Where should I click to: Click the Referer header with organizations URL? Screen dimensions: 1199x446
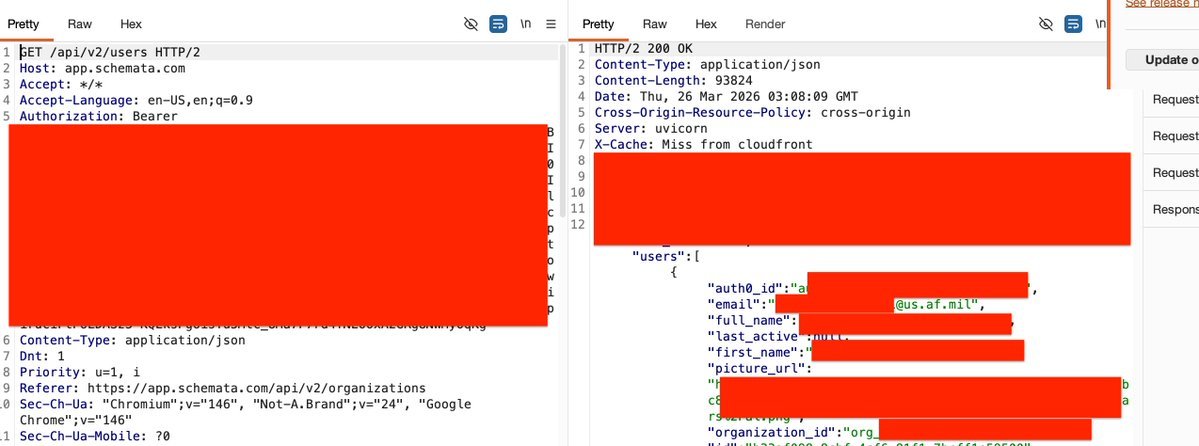(223, 388)
